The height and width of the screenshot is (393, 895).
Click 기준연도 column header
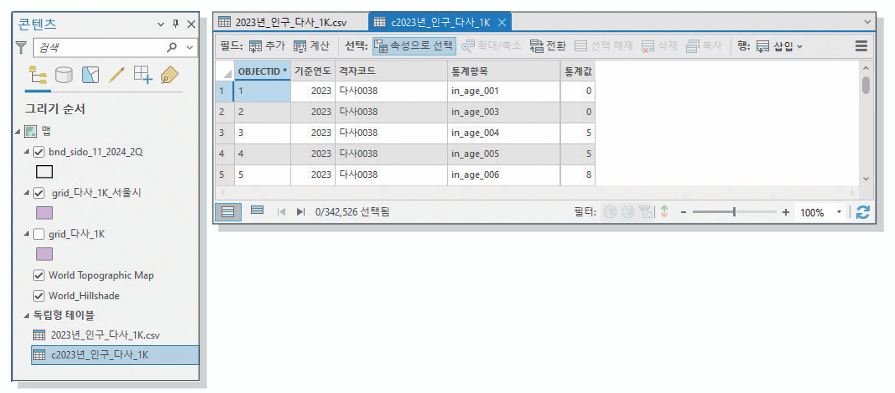click(313, 71)
